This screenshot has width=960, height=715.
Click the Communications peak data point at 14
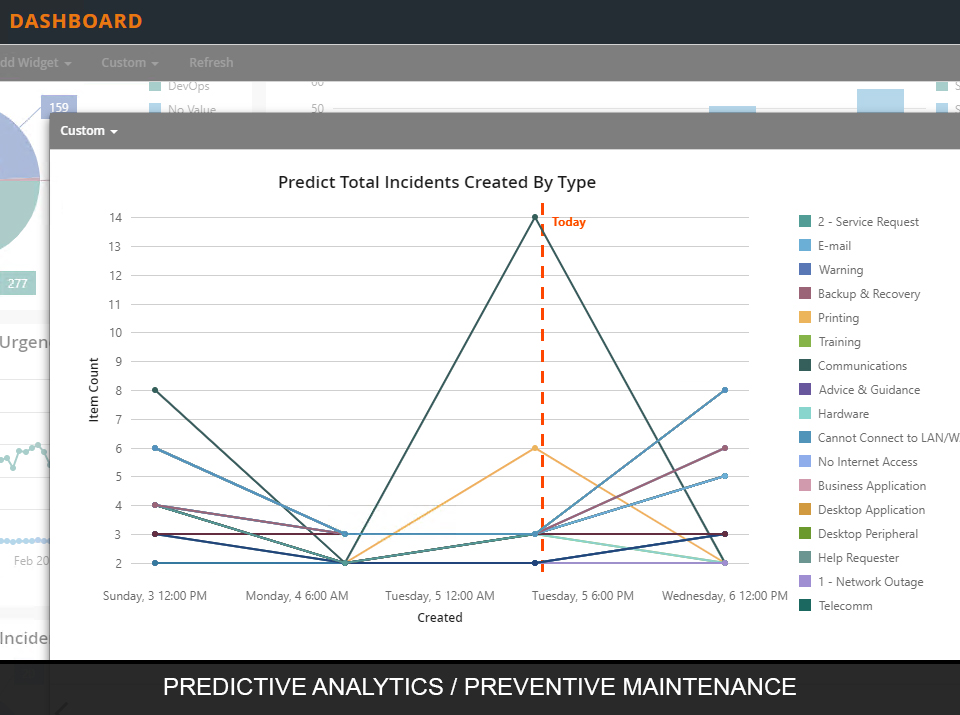tap(535, 217)
